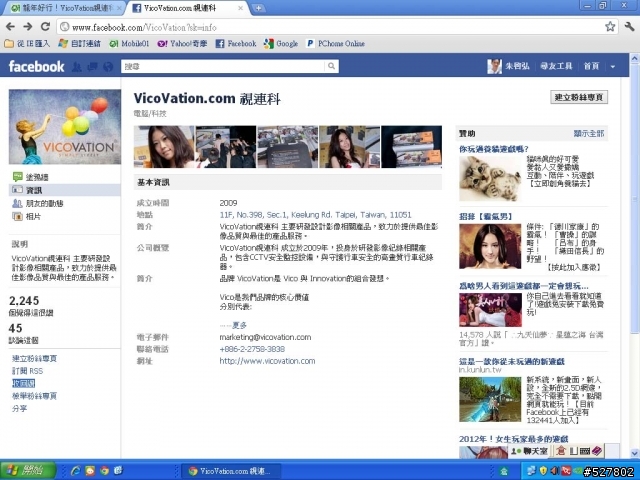640x480 pixels.
Task: Click the in.kunlun.tw new game ad title
Action: click(x=511, y=361)
